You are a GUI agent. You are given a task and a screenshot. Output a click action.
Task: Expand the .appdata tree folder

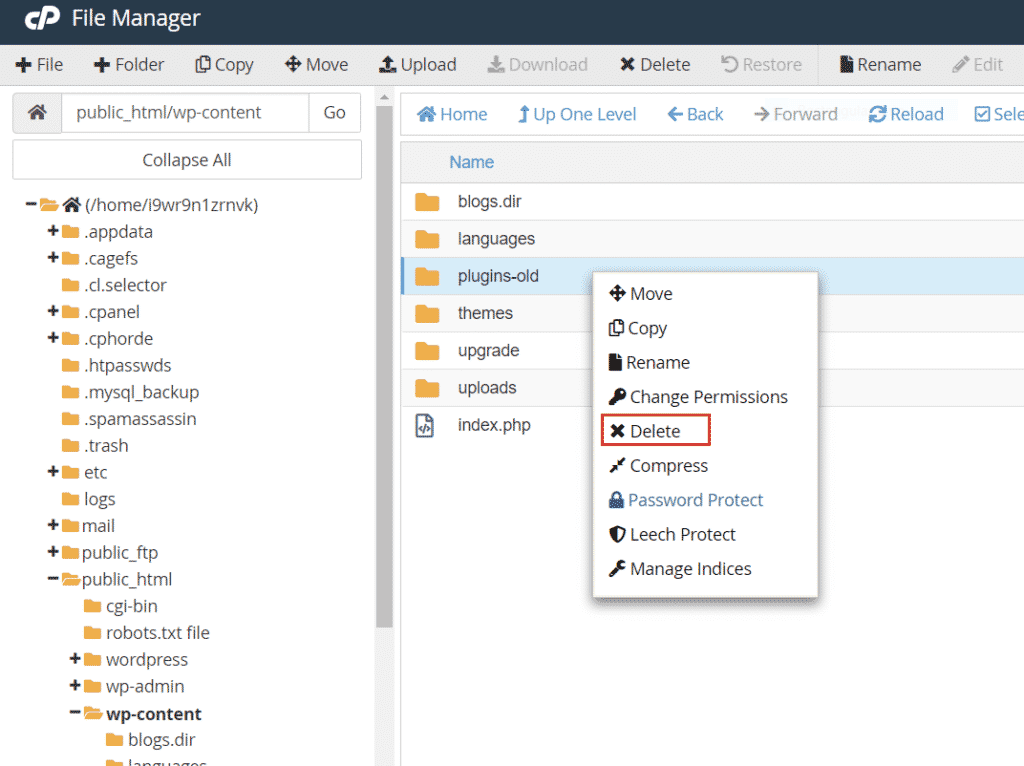click(53, 231)
